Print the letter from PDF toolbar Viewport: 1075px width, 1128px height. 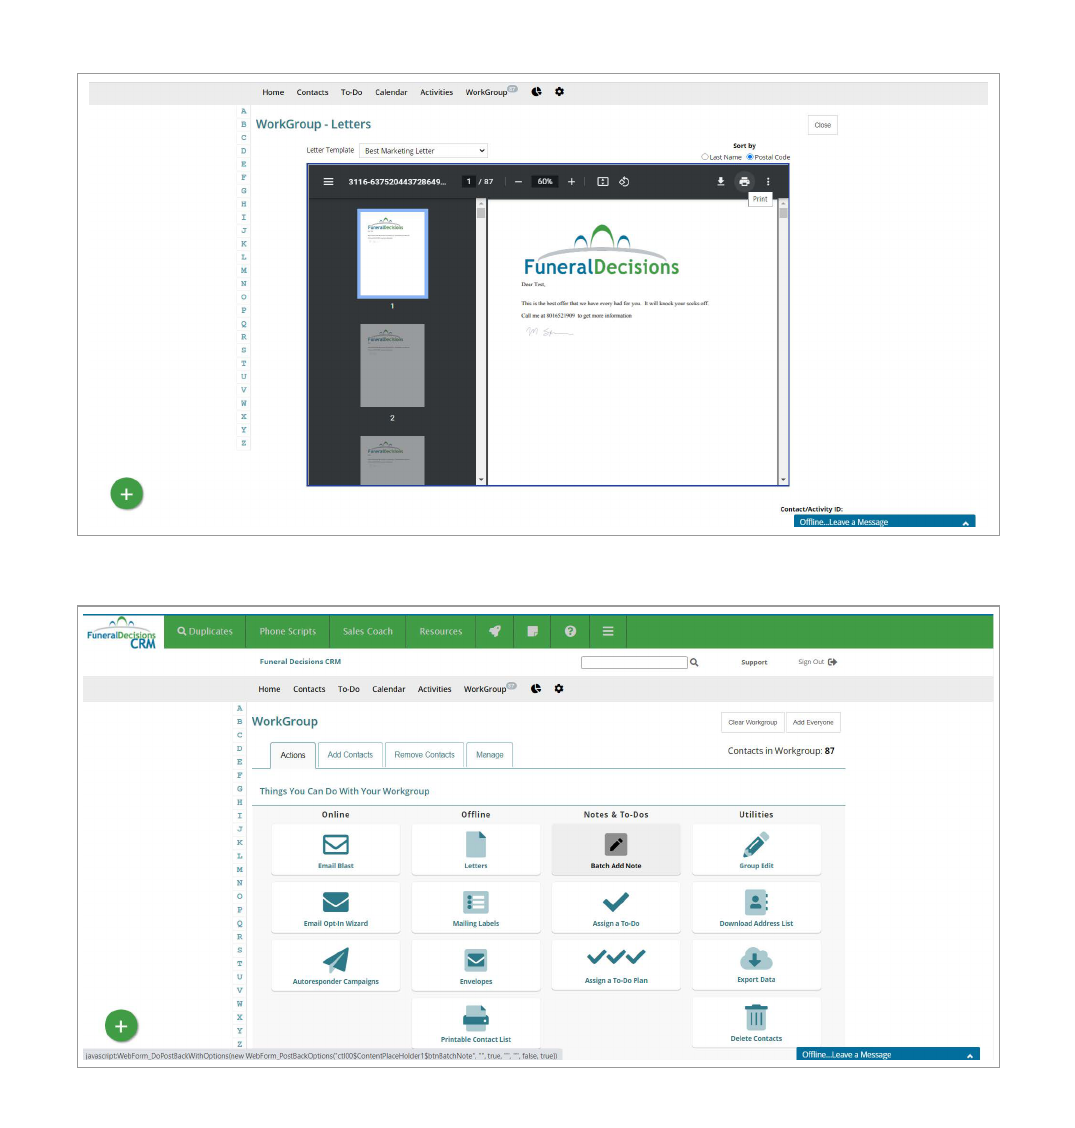click(x=744, y=182)
